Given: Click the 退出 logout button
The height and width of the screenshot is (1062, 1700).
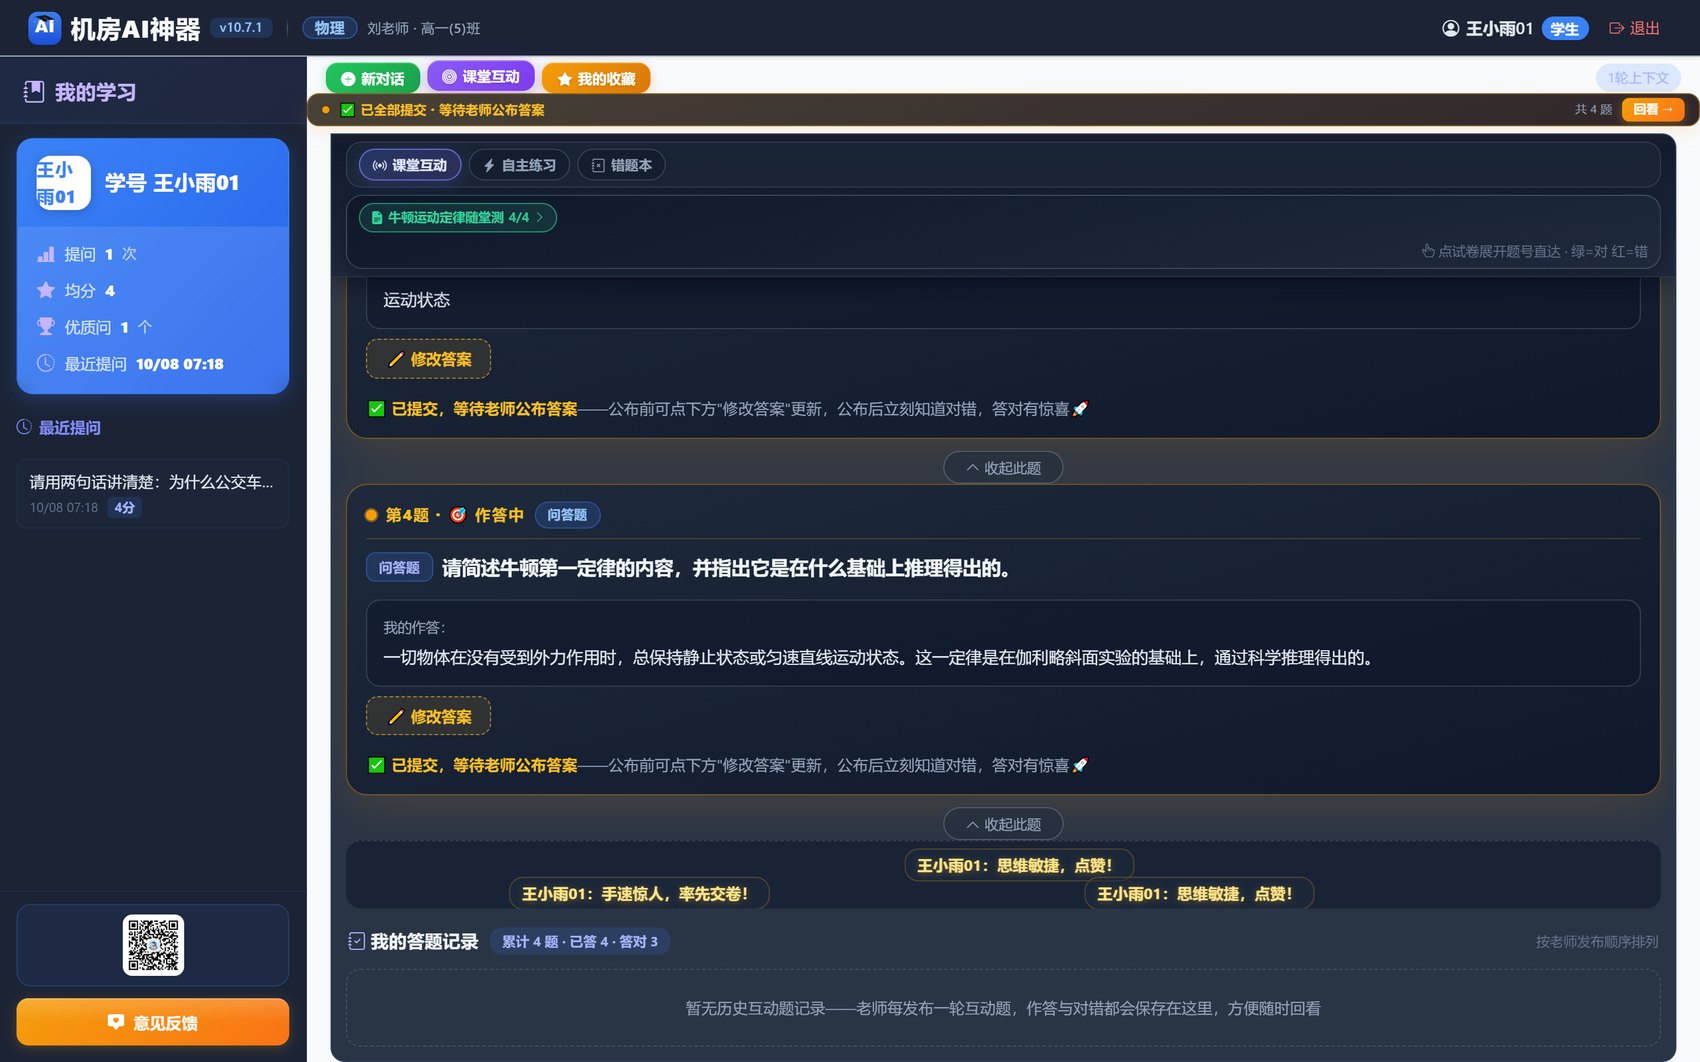Looking at the screenshot, I should pos(1634,28).
